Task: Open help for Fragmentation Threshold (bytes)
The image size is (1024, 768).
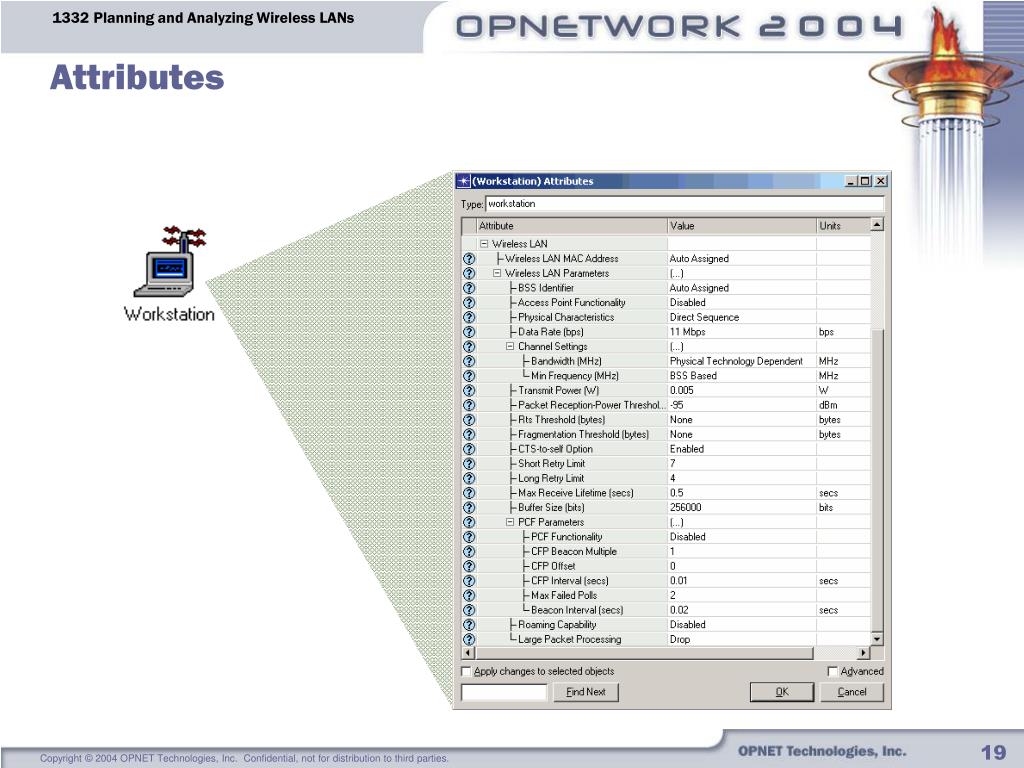Action: click(x=469, y=434)
